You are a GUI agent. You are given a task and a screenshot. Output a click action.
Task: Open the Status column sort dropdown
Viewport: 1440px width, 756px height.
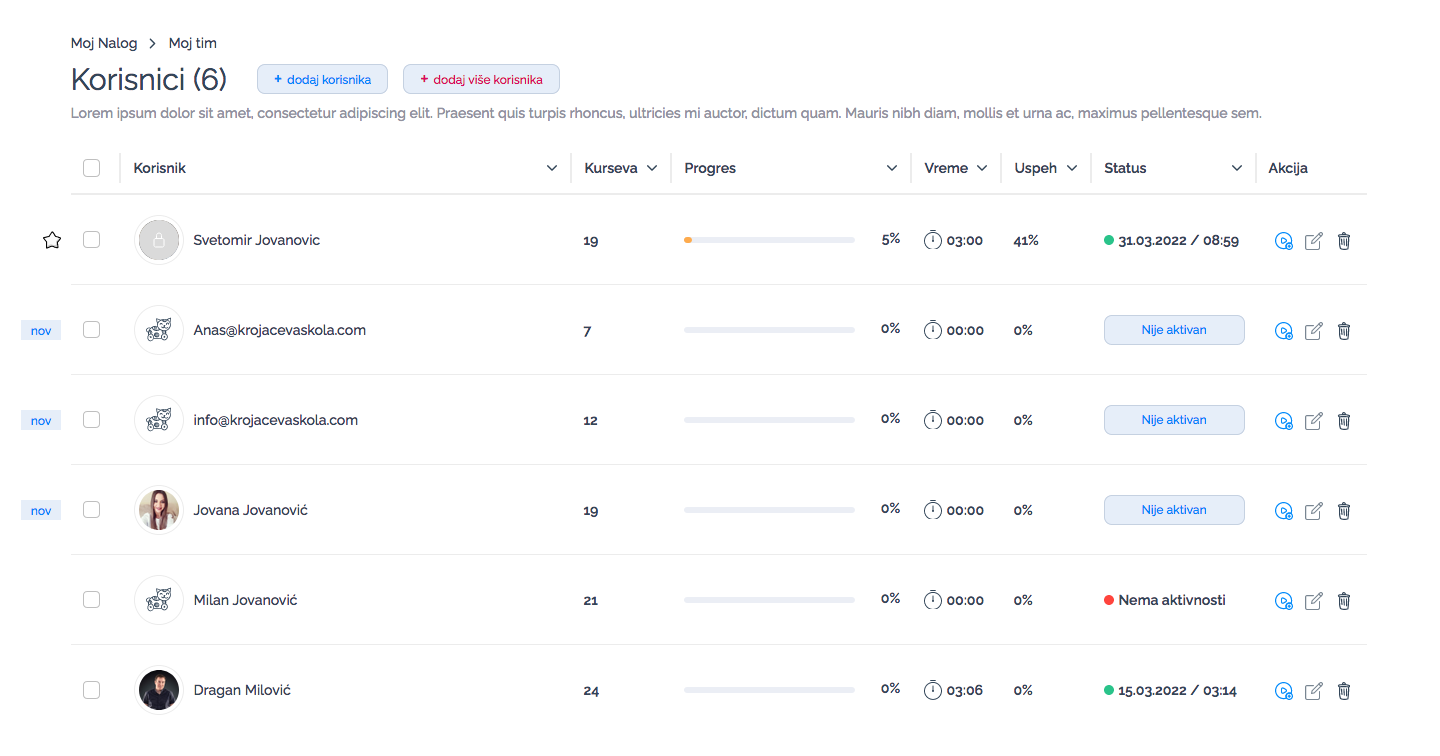[x=1237, y=168]
